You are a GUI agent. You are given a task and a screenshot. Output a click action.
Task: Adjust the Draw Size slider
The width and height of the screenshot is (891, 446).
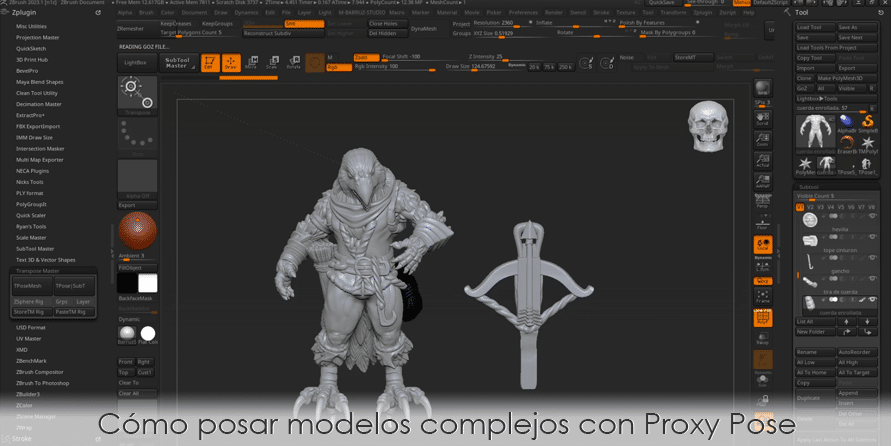point(485,67)
